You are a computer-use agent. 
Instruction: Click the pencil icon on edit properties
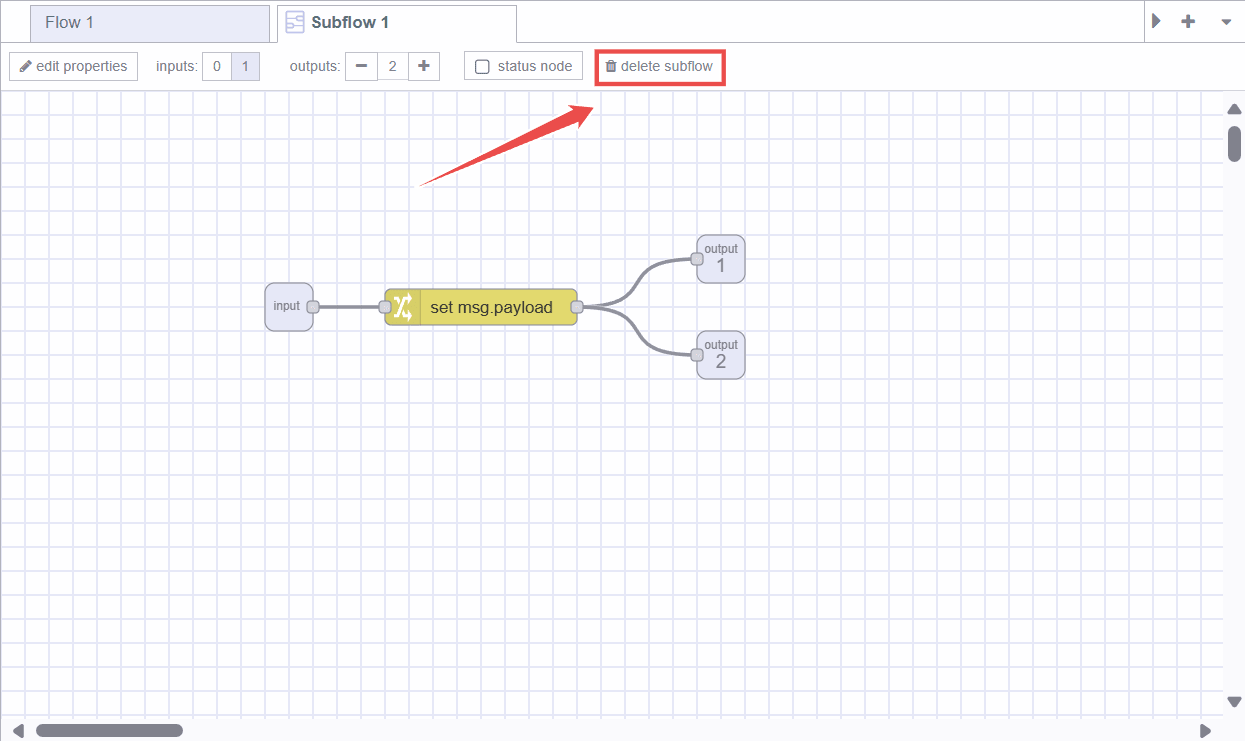(x=26, y=66)
